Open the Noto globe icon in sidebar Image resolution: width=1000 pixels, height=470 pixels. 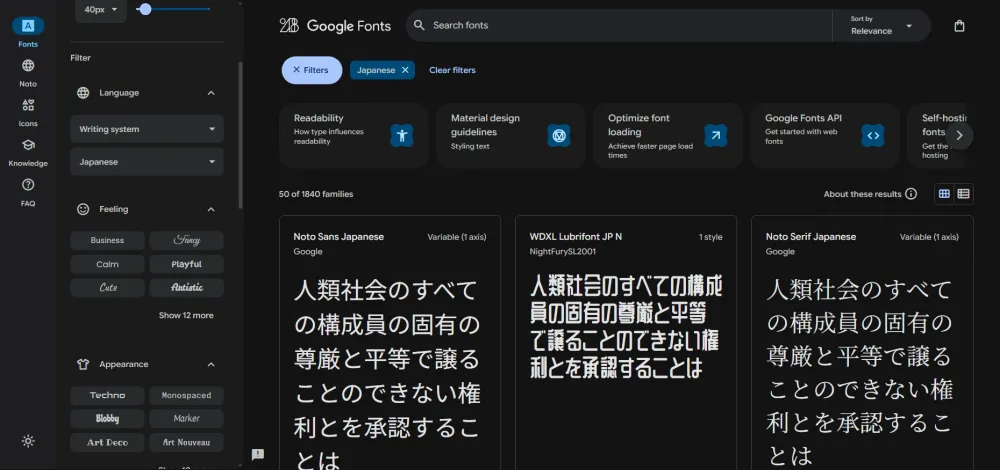(28, 66)
